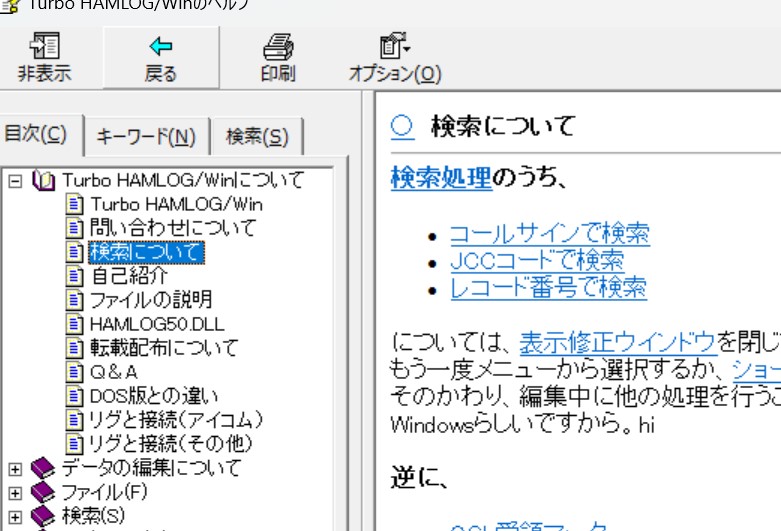Collapse the Turbo HAMLOG/Winについて tree node
This screenshot has width=781, height=531.
tap(15, 181)
